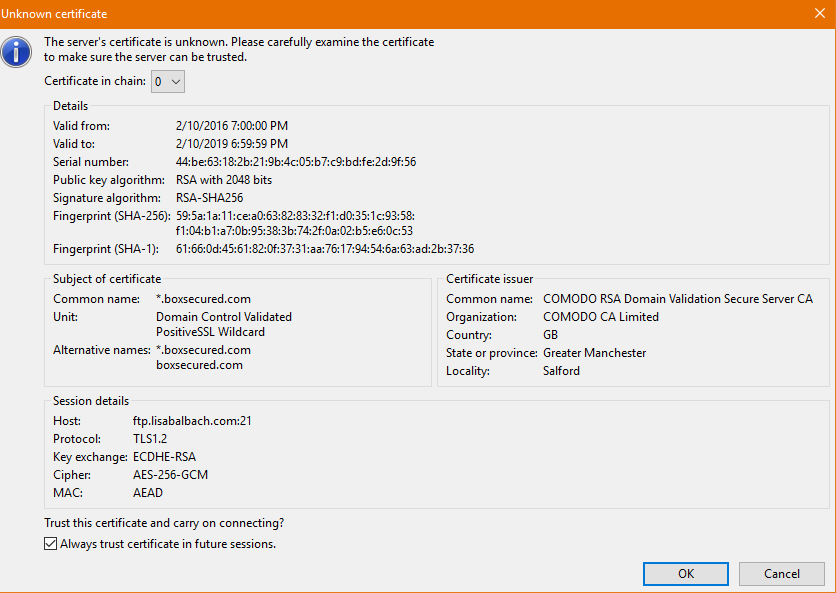Select the Valid from date 2/10/2016 7:00:00 PM
The width and height of the screenshot is (836, 593).
(232, 126)
